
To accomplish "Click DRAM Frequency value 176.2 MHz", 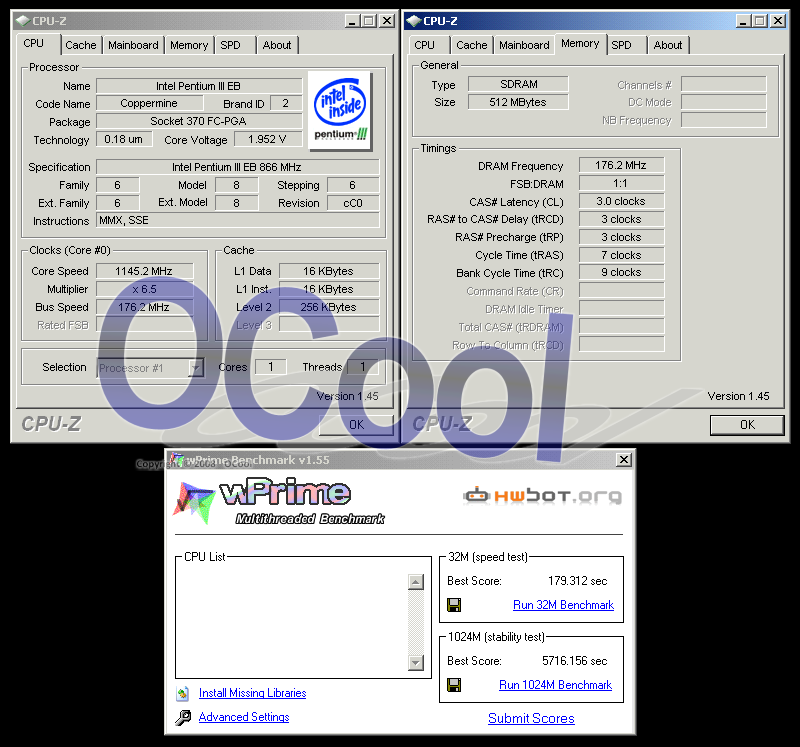I will coord(621,165).
